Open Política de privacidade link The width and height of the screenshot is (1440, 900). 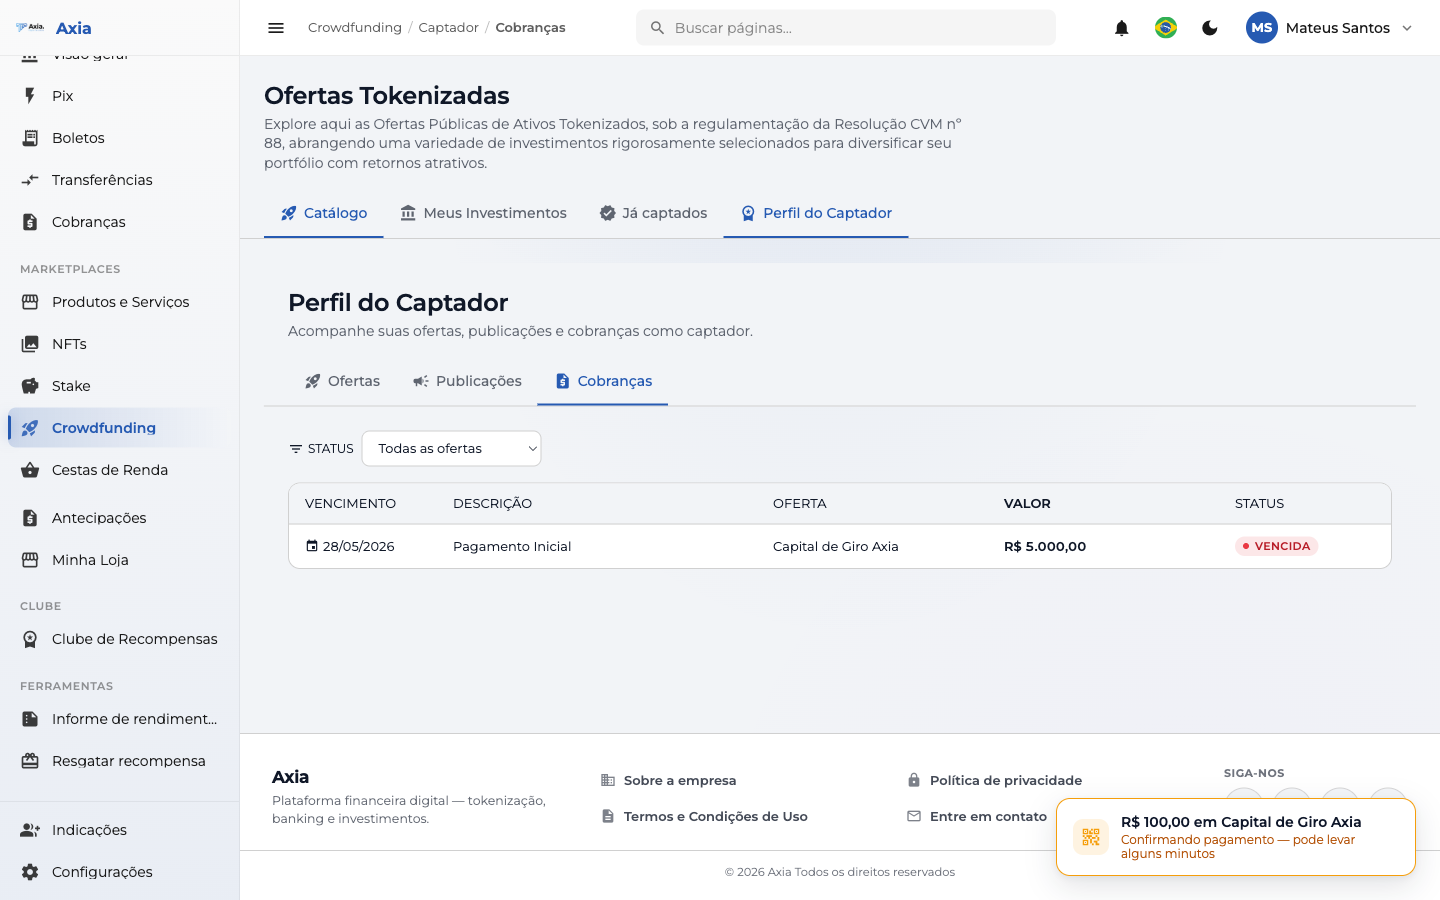994,780
